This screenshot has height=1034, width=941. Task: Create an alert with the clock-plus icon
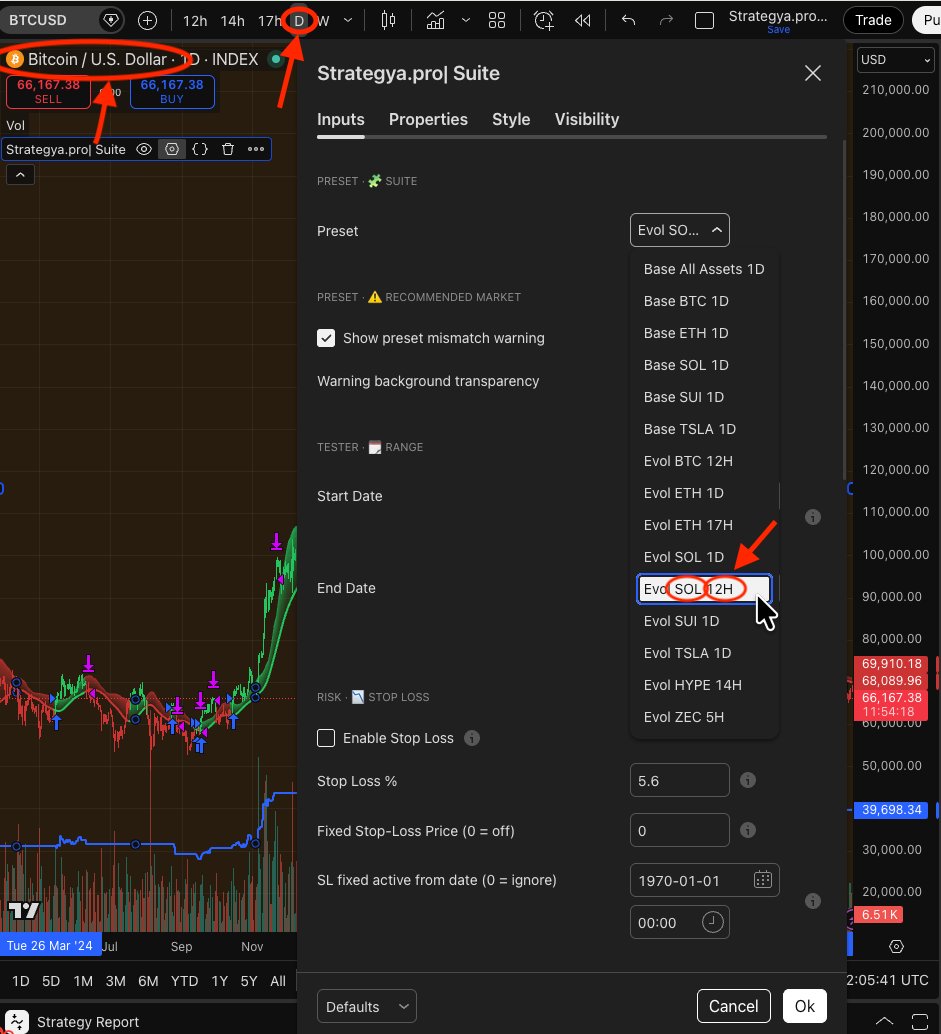pyautogui.click(x=543, y=20)
